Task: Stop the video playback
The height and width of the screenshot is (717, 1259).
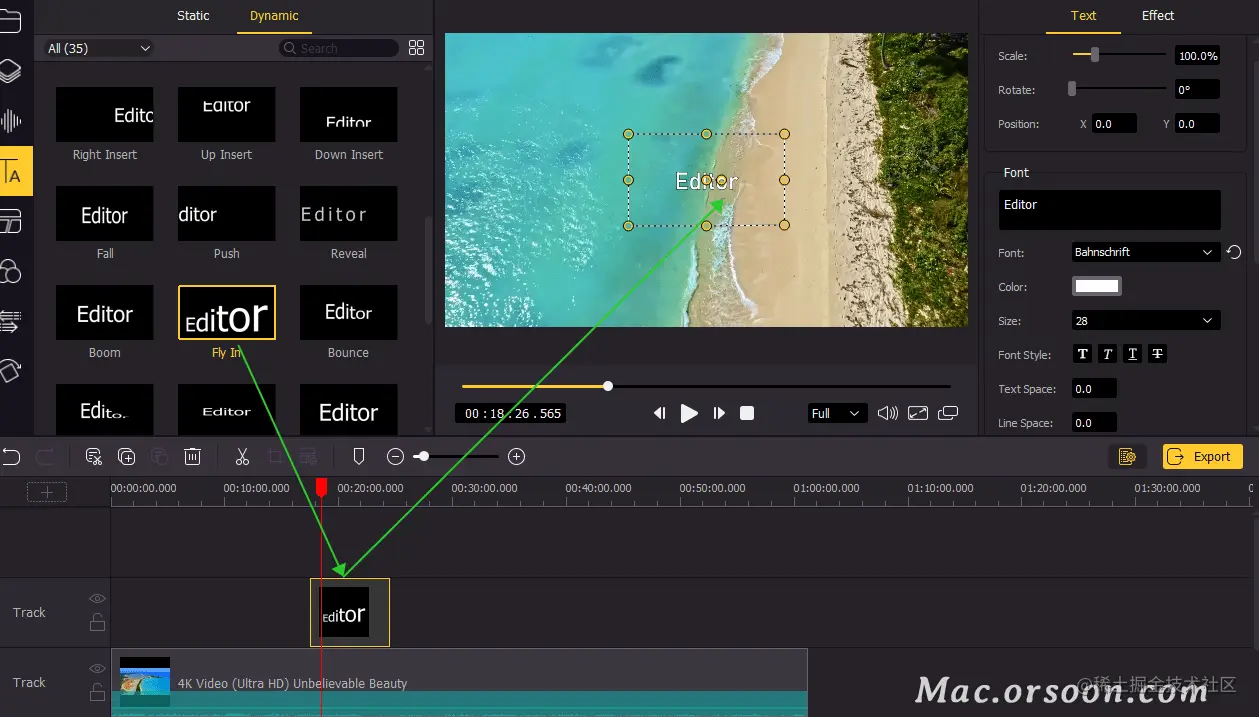Action: tap(747, 413)
